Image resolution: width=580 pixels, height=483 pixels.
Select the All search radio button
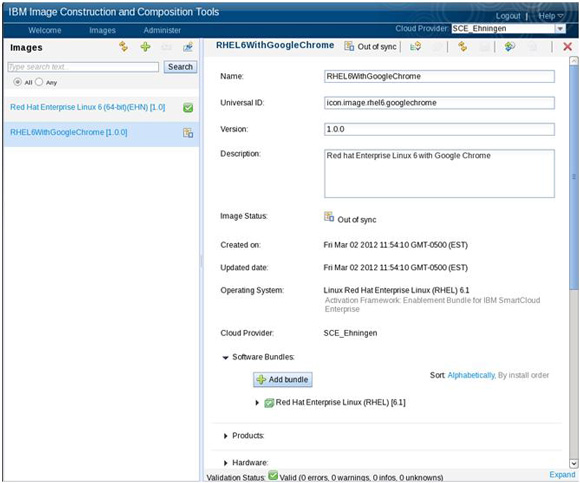(17, 82)
